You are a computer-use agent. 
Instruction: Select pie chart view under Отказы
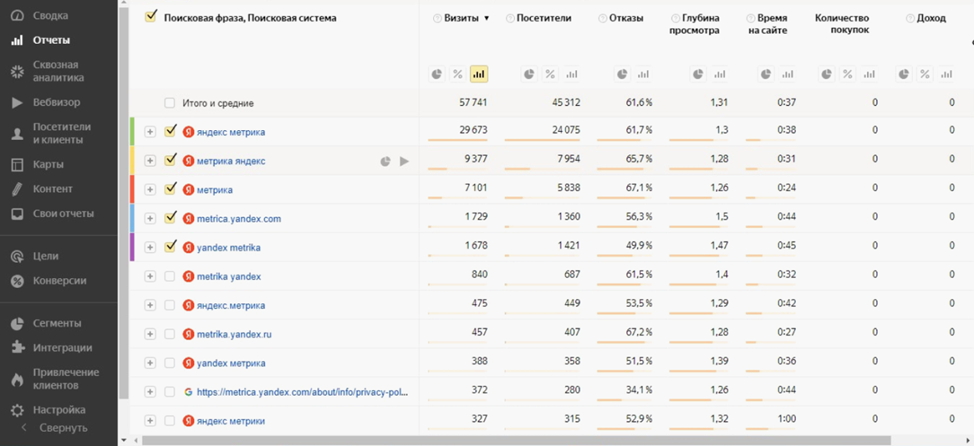tap(622, 75)
